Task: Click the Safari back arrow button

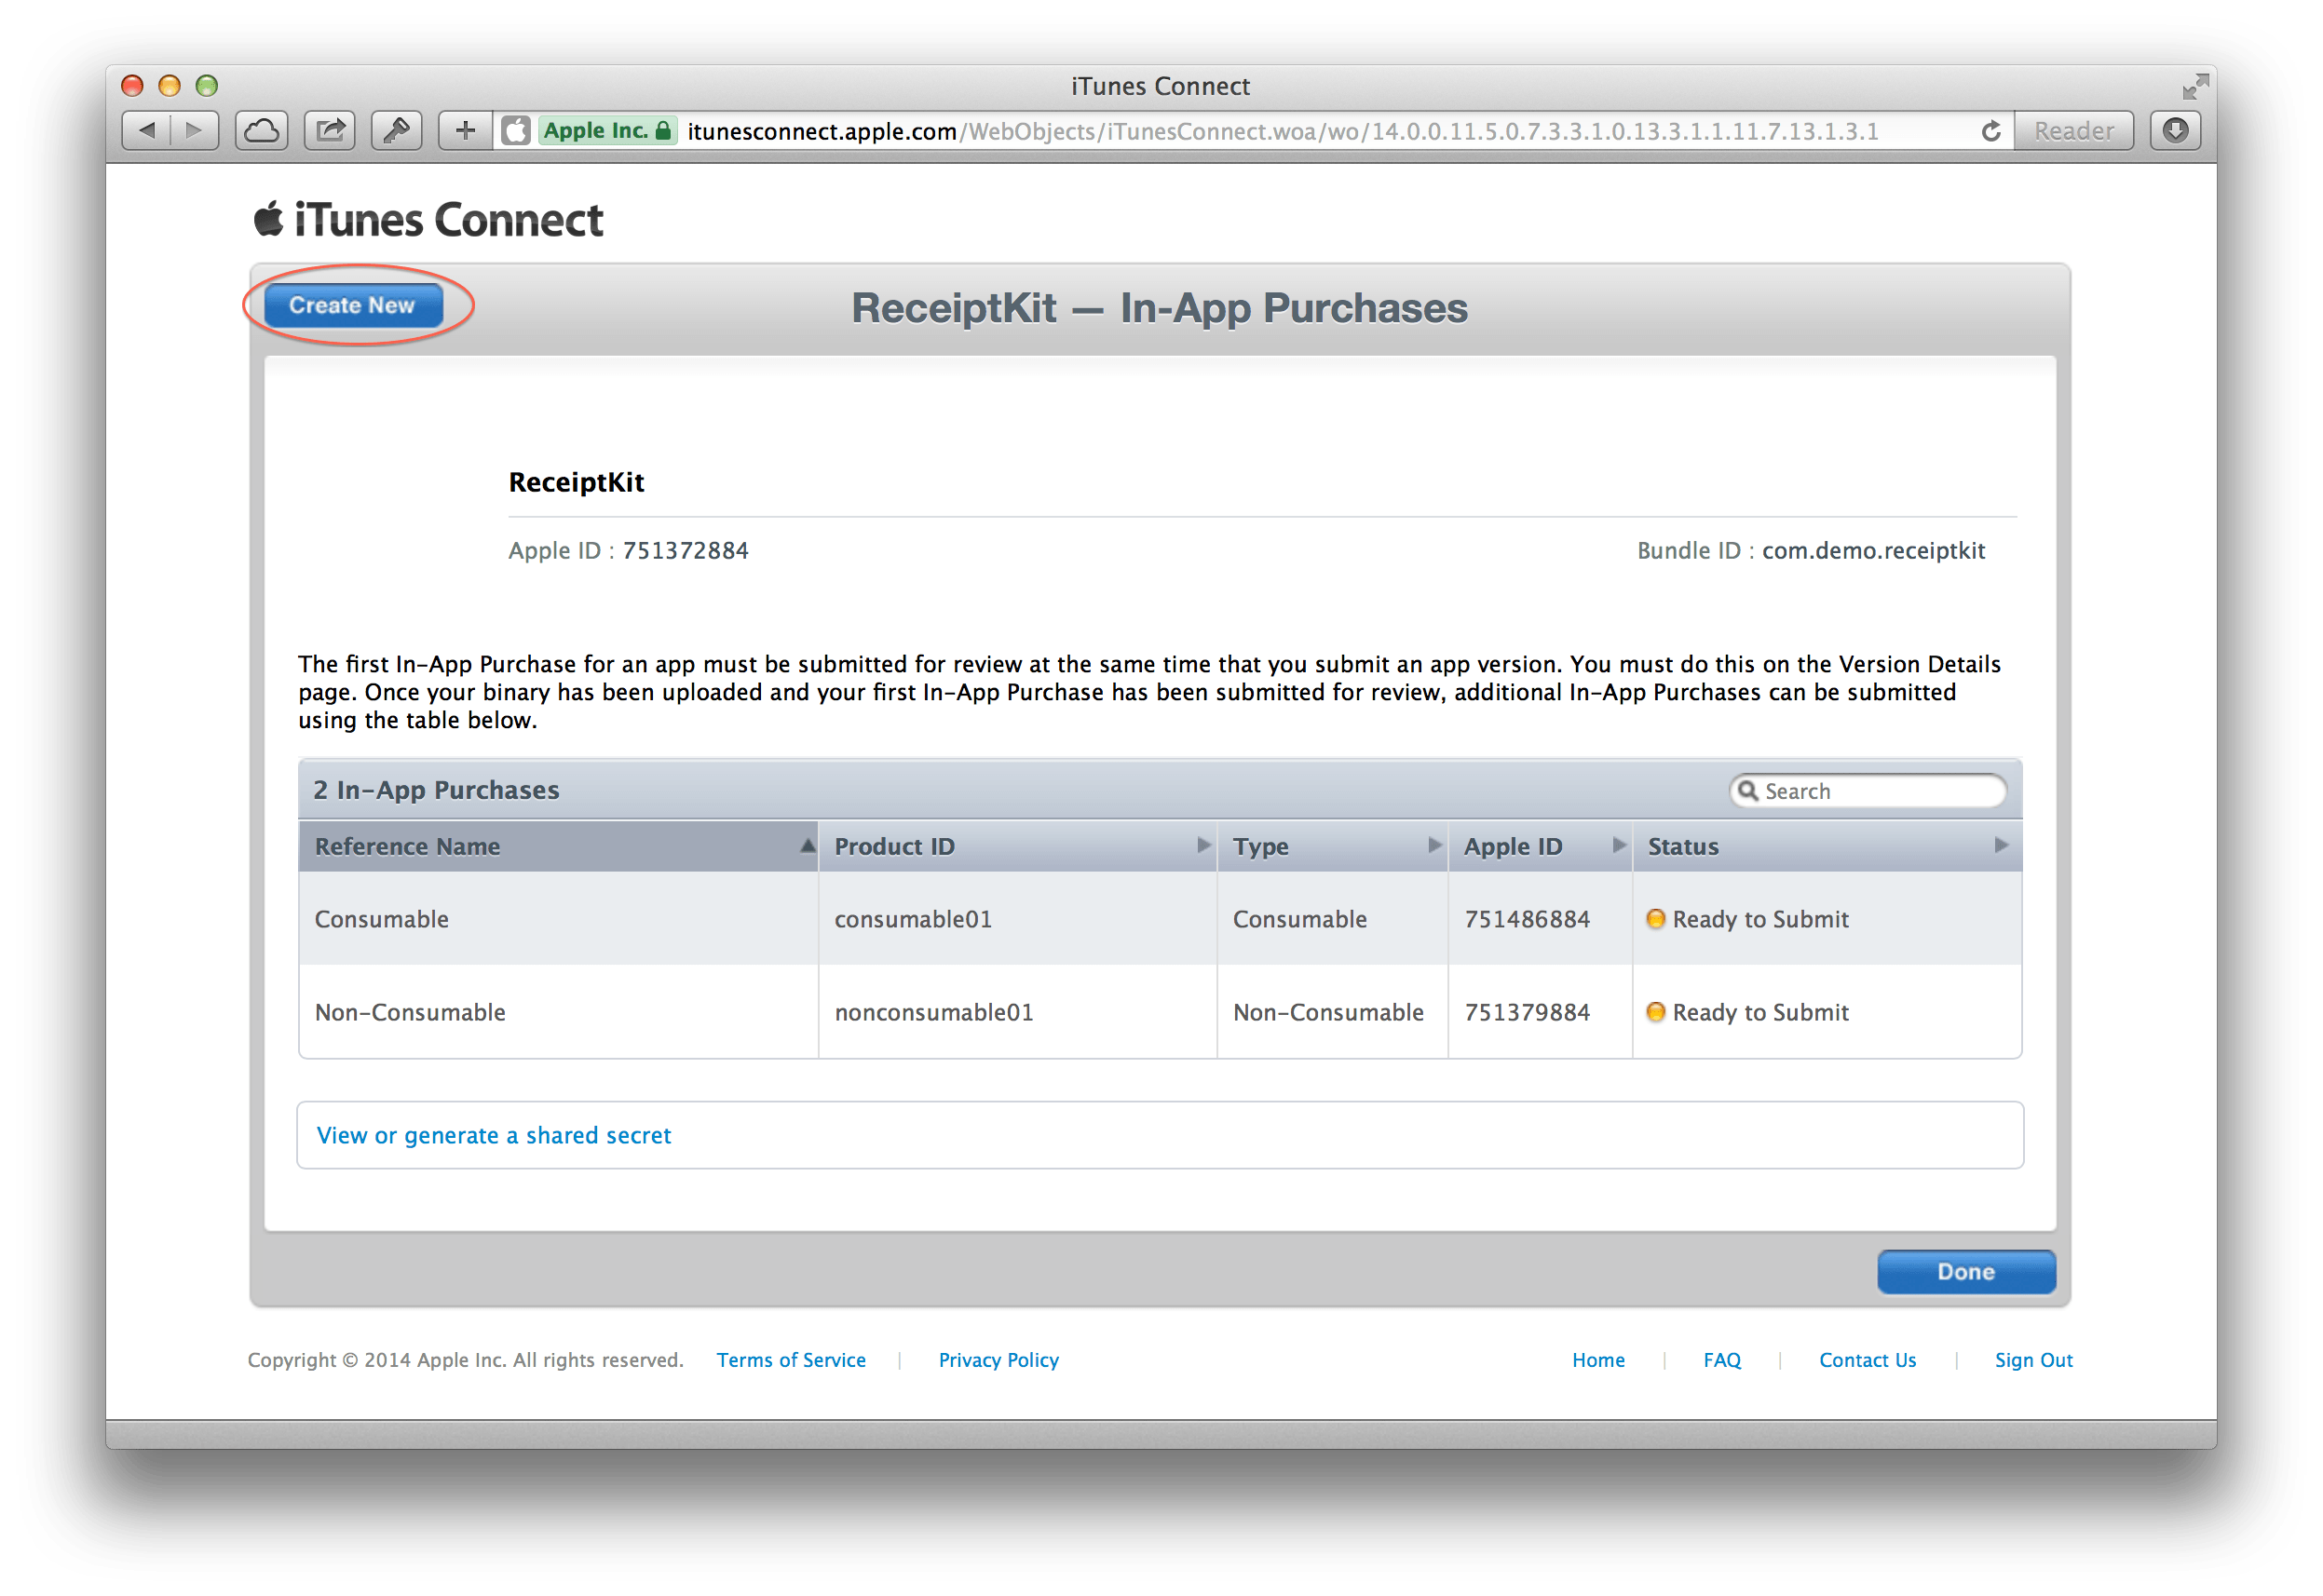Action: pyautogui.click(x=147, y=131)
